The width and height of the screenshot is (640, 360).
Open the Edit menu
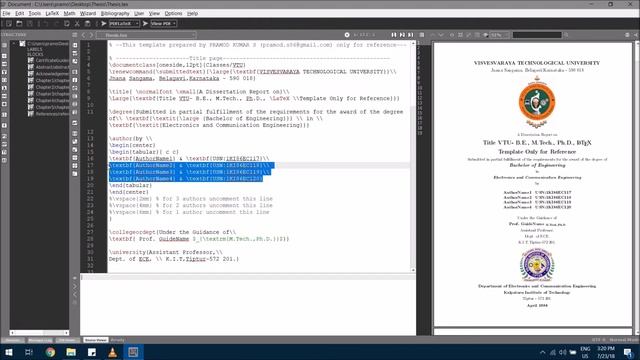pos(20,13)
